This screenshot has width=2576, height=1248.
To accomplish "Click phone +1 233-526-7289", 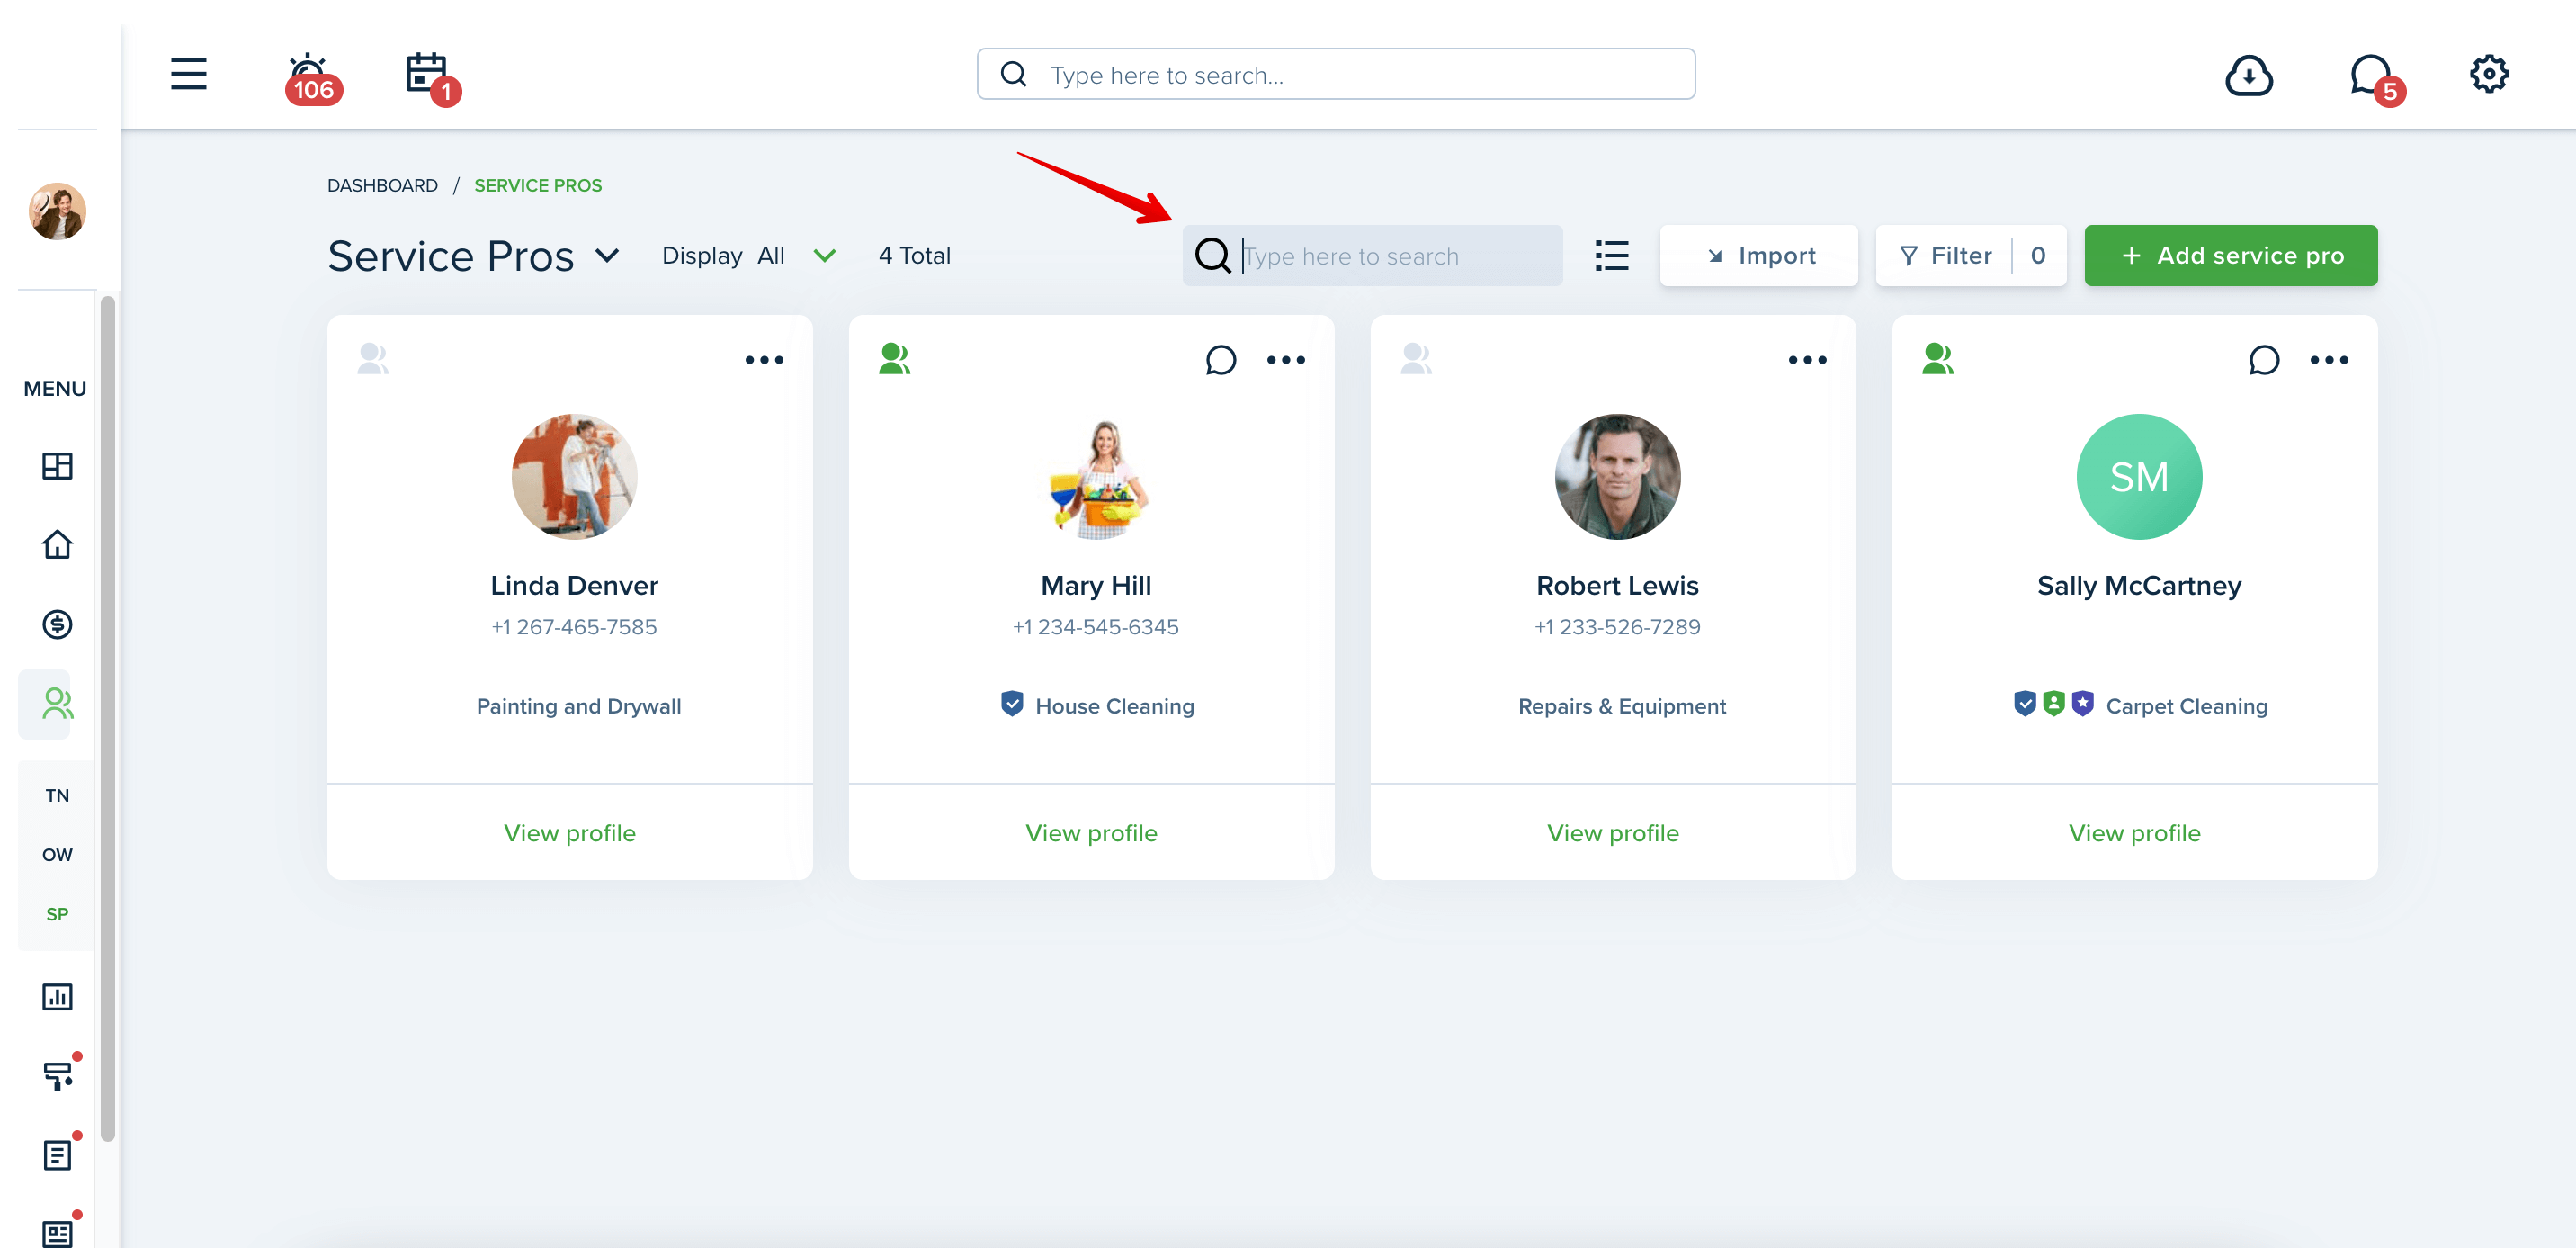I will click(x=1617, y=627).
